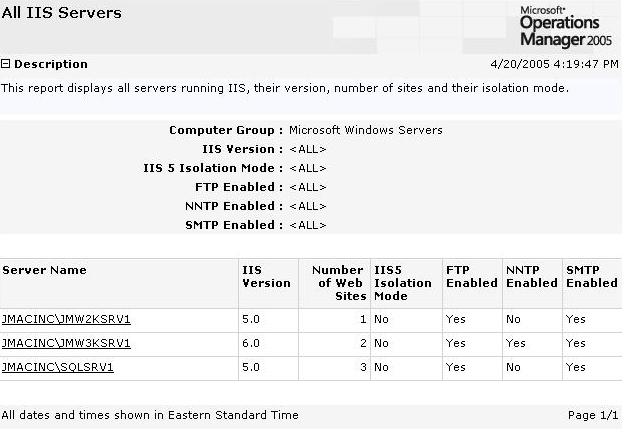
Task: Click the report timestamp 4/20/2005
Action: 554,64
